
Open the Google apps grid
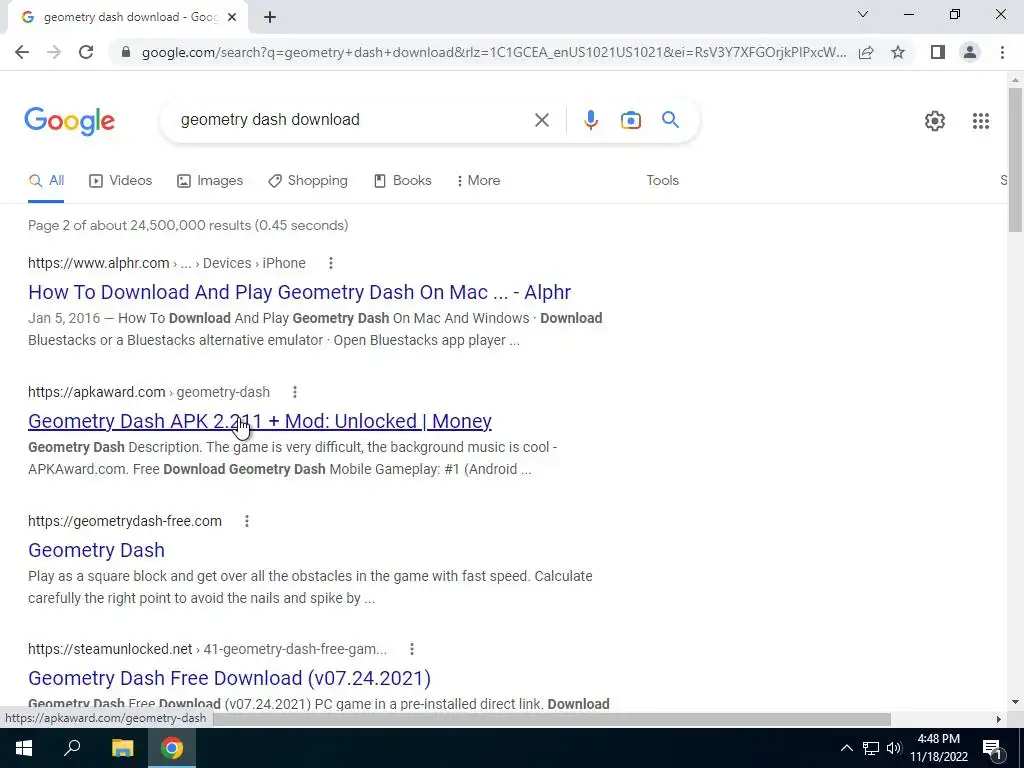(980, 121)
